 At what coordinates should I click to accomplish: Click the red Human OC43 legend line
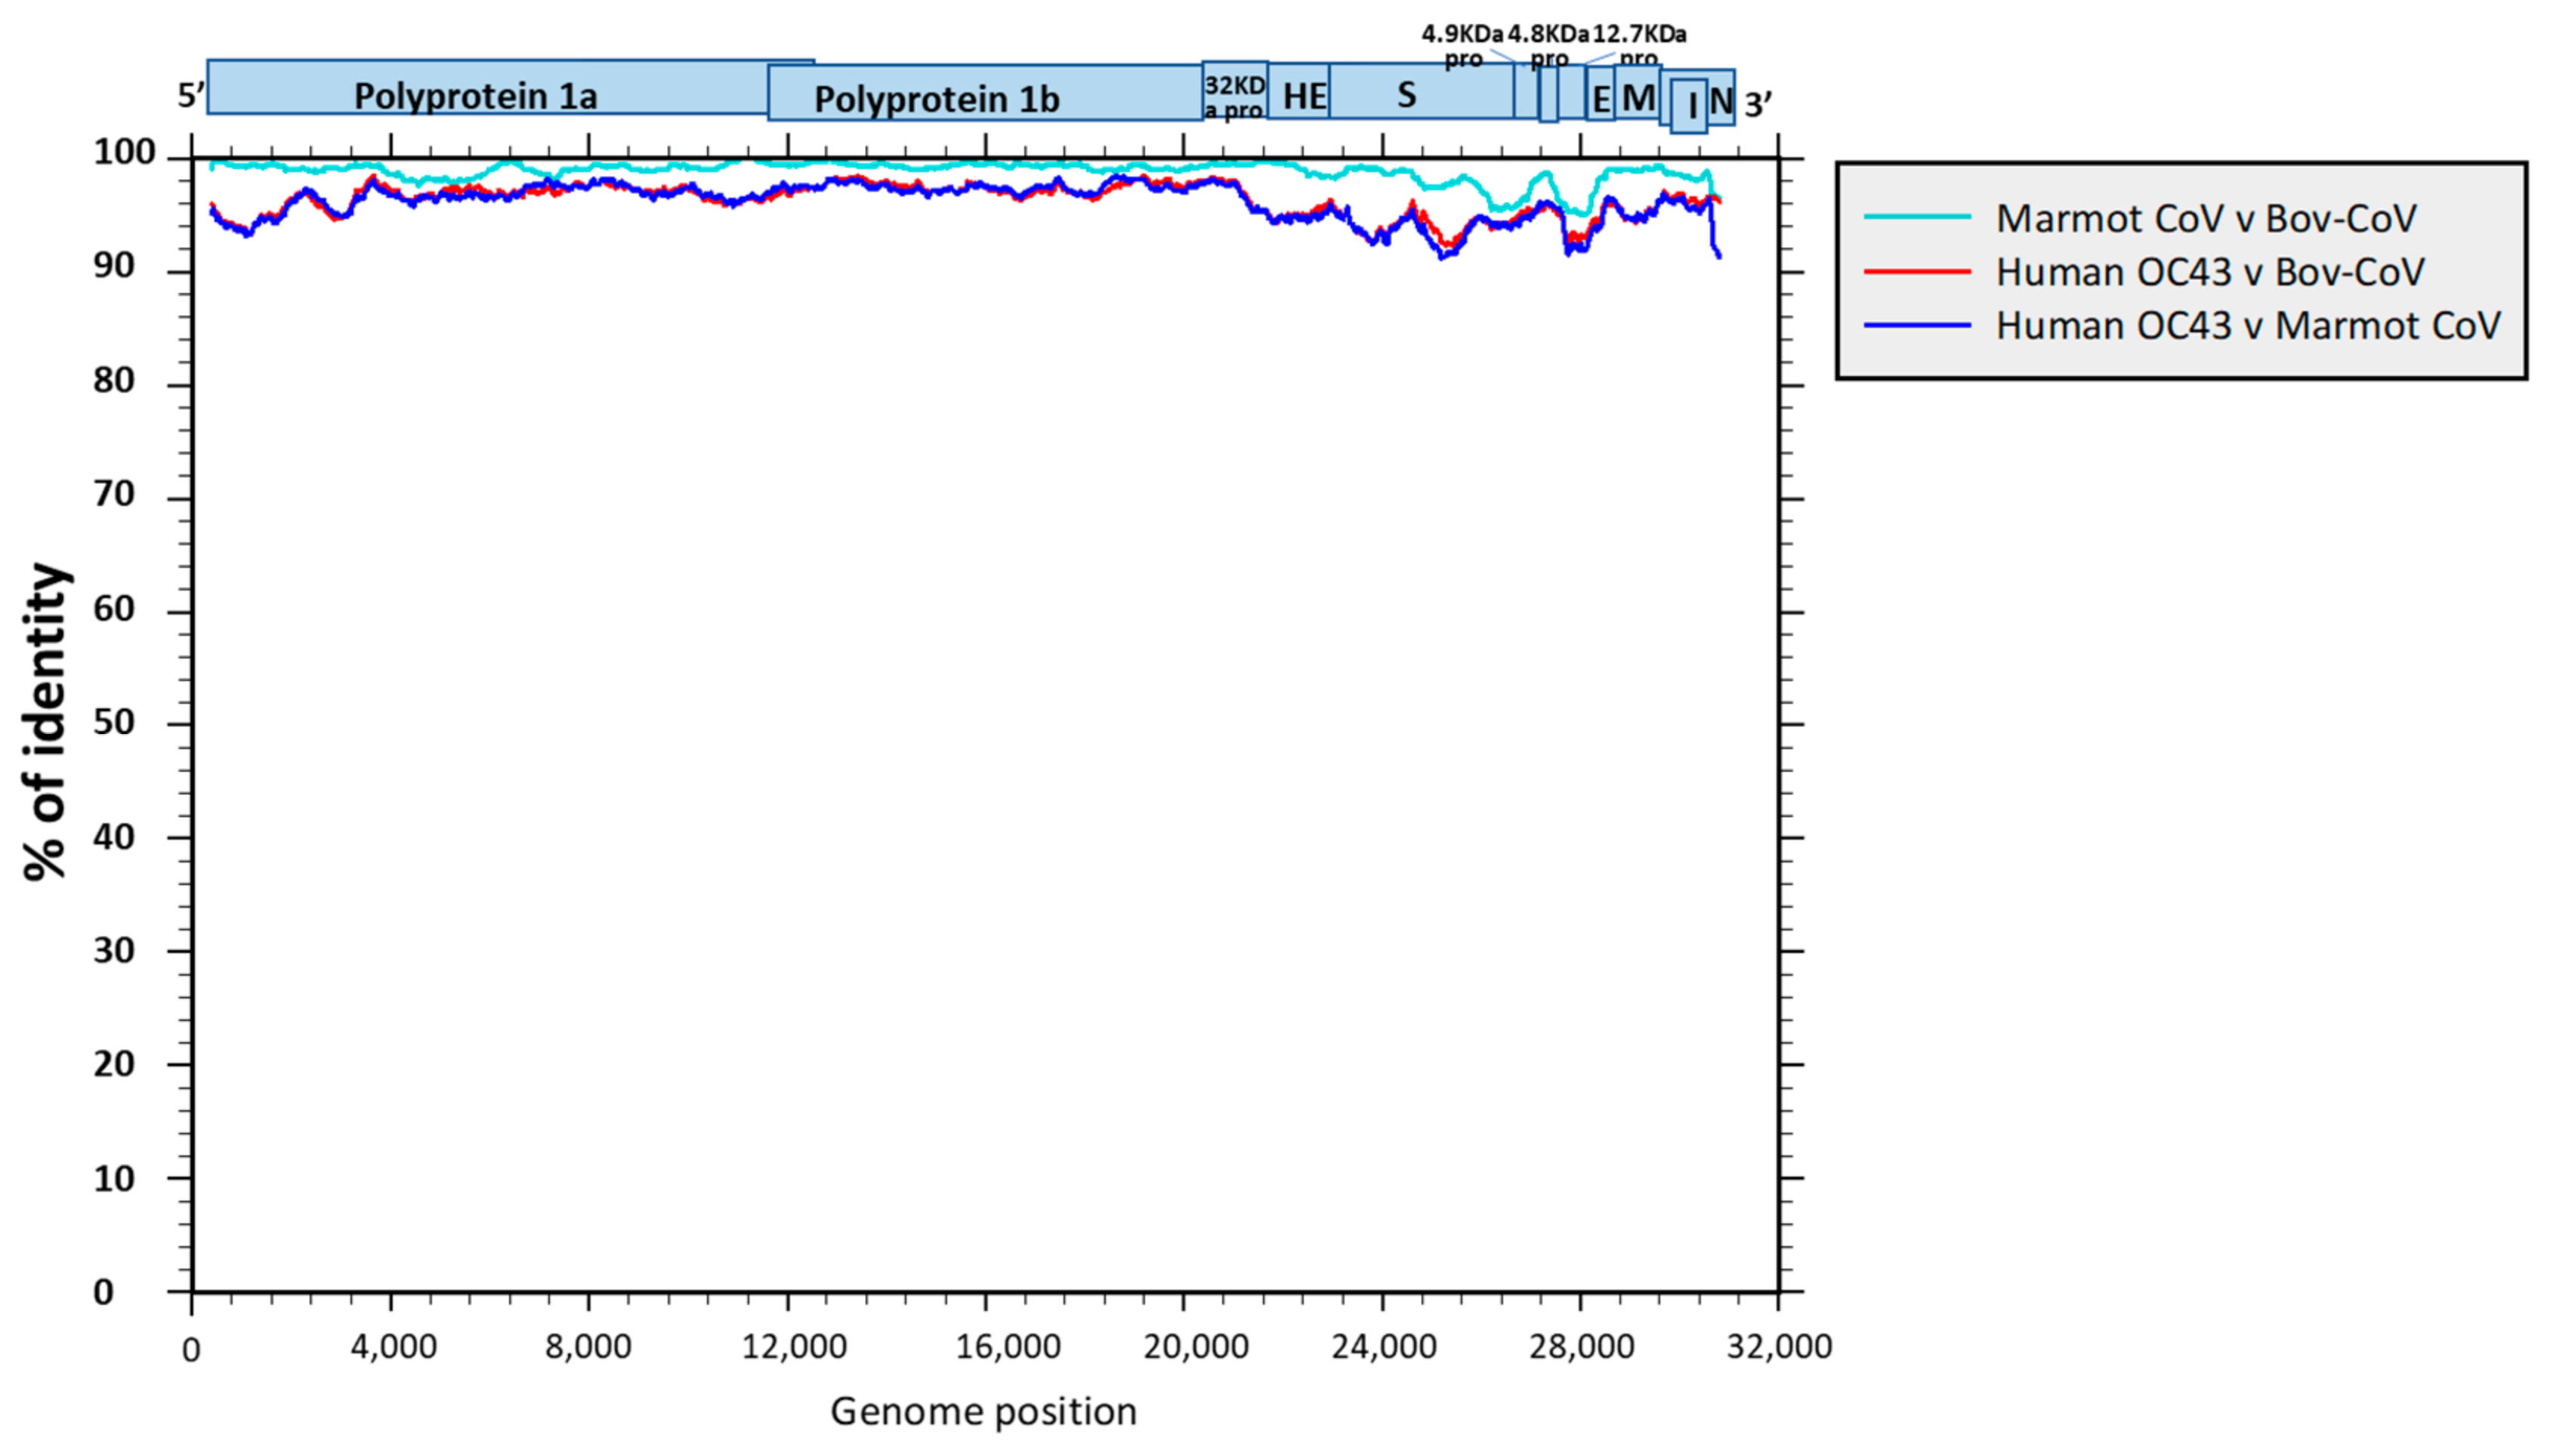[1916, 271]
